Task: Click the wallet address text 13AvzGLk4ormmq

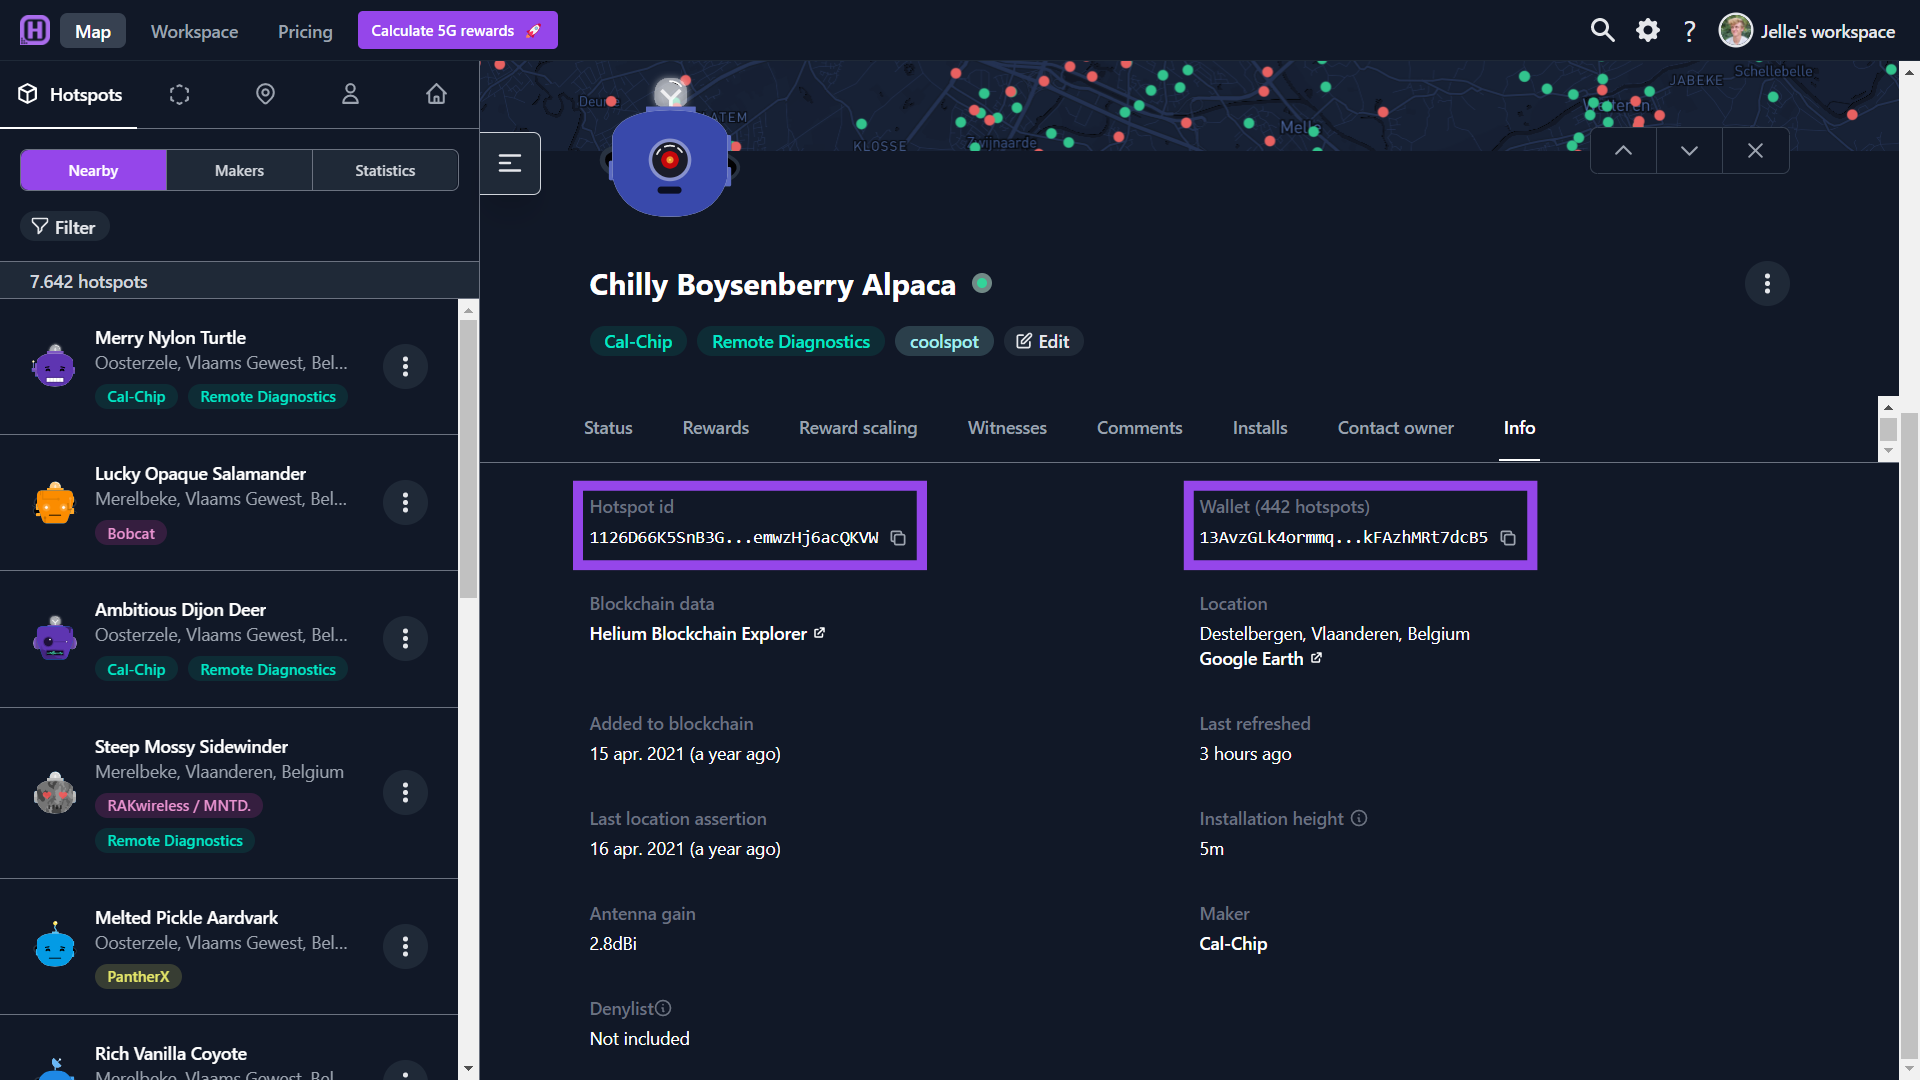Action: click(x=1343, y=538)
